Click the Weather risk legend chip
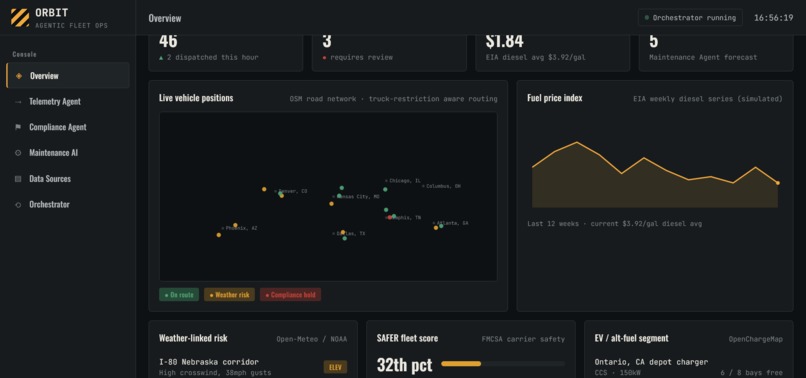 [x=229, y=295]
